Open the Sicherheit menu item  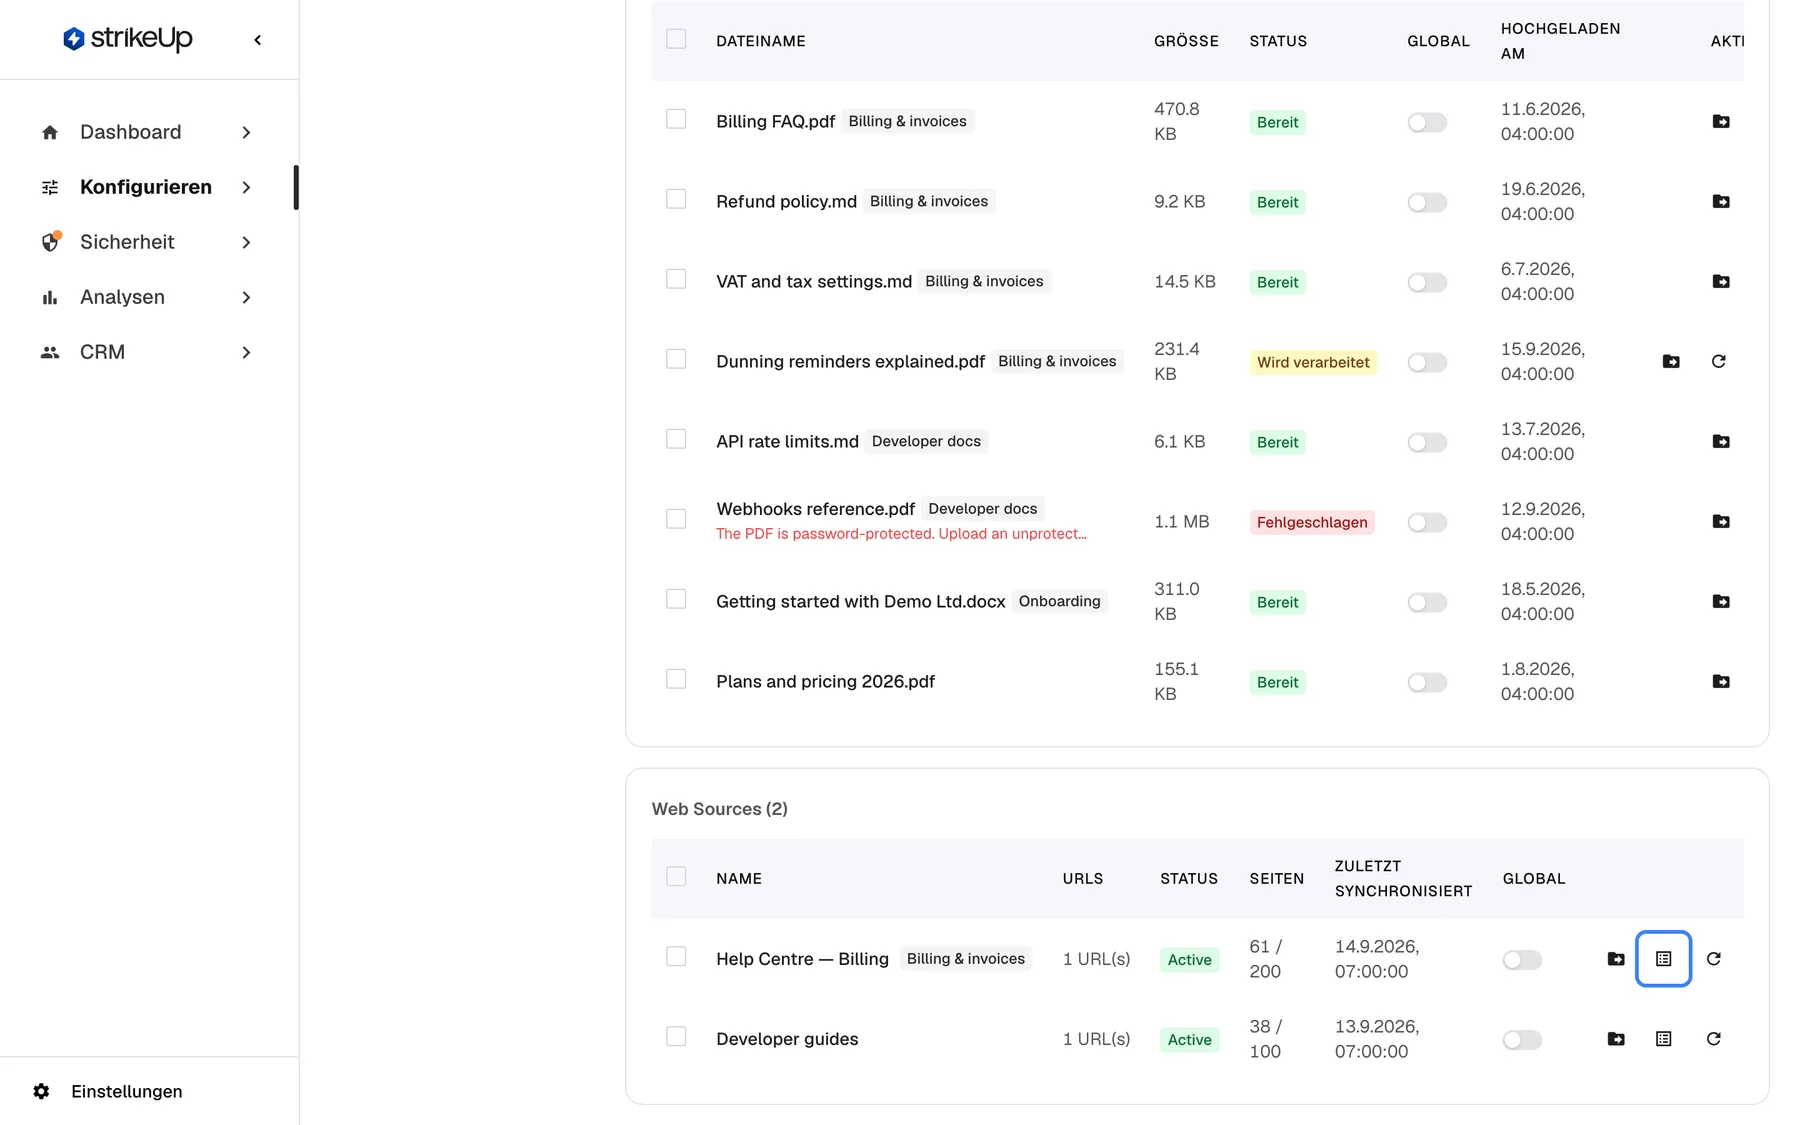(x=127, y=242)
